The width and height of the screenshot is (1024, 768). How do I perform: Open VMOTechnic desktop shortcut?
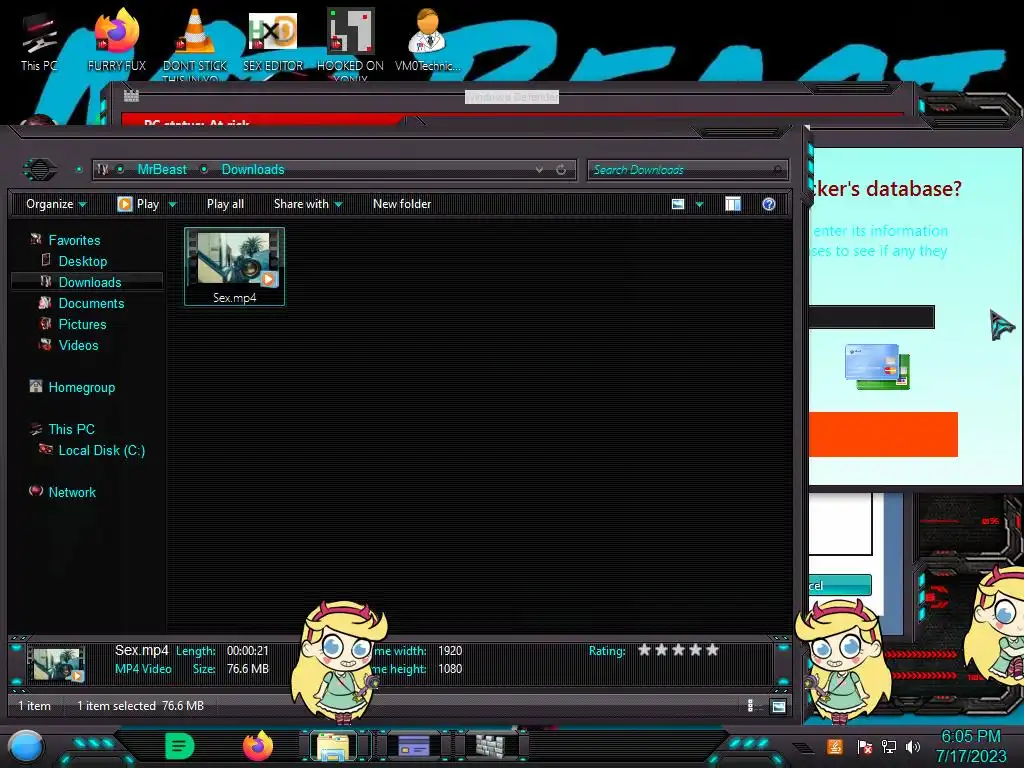click(x=428, y=39)
